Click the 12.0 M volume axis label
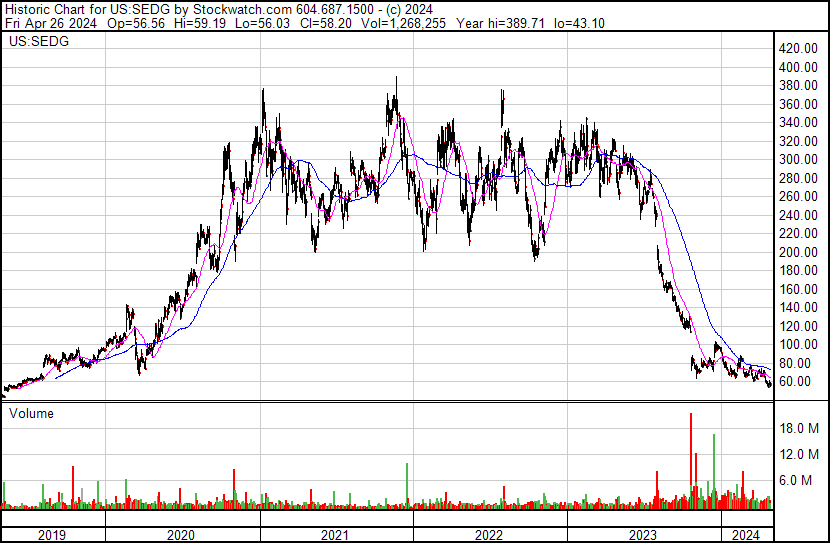 [800, 455]
